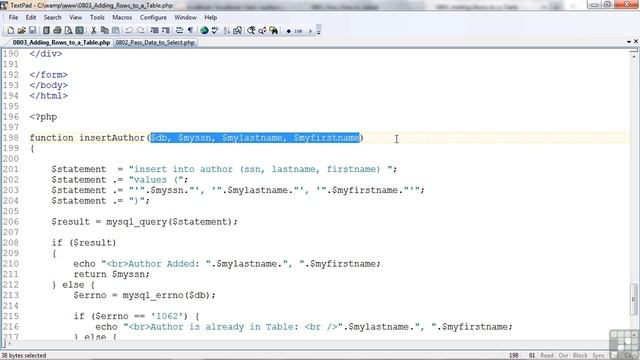
Task: Toggle visible paragraph marks icon
Action: [x=190, y=31]
